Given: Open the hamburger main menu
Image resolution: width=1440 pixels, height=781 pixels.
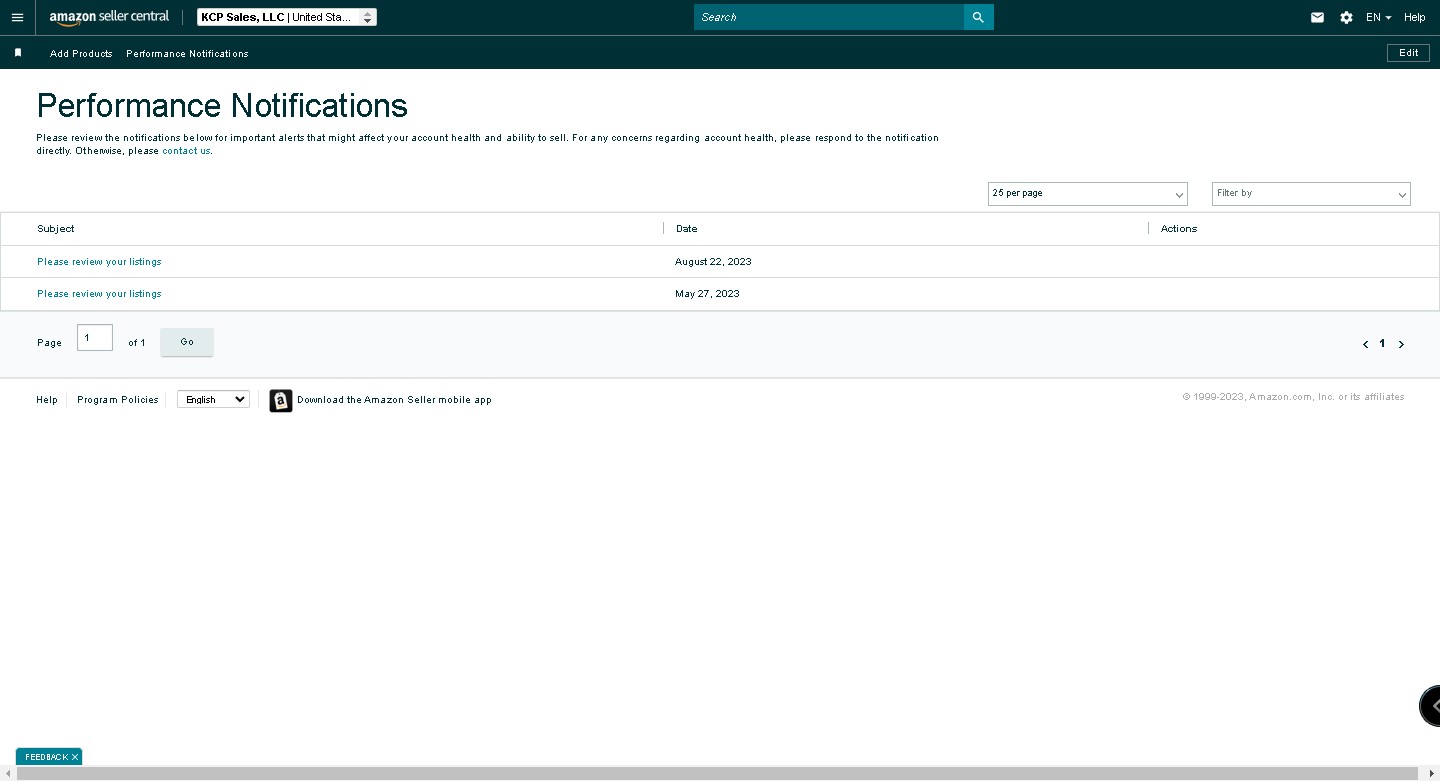Looking at the screenshot, I should point(17,17).
